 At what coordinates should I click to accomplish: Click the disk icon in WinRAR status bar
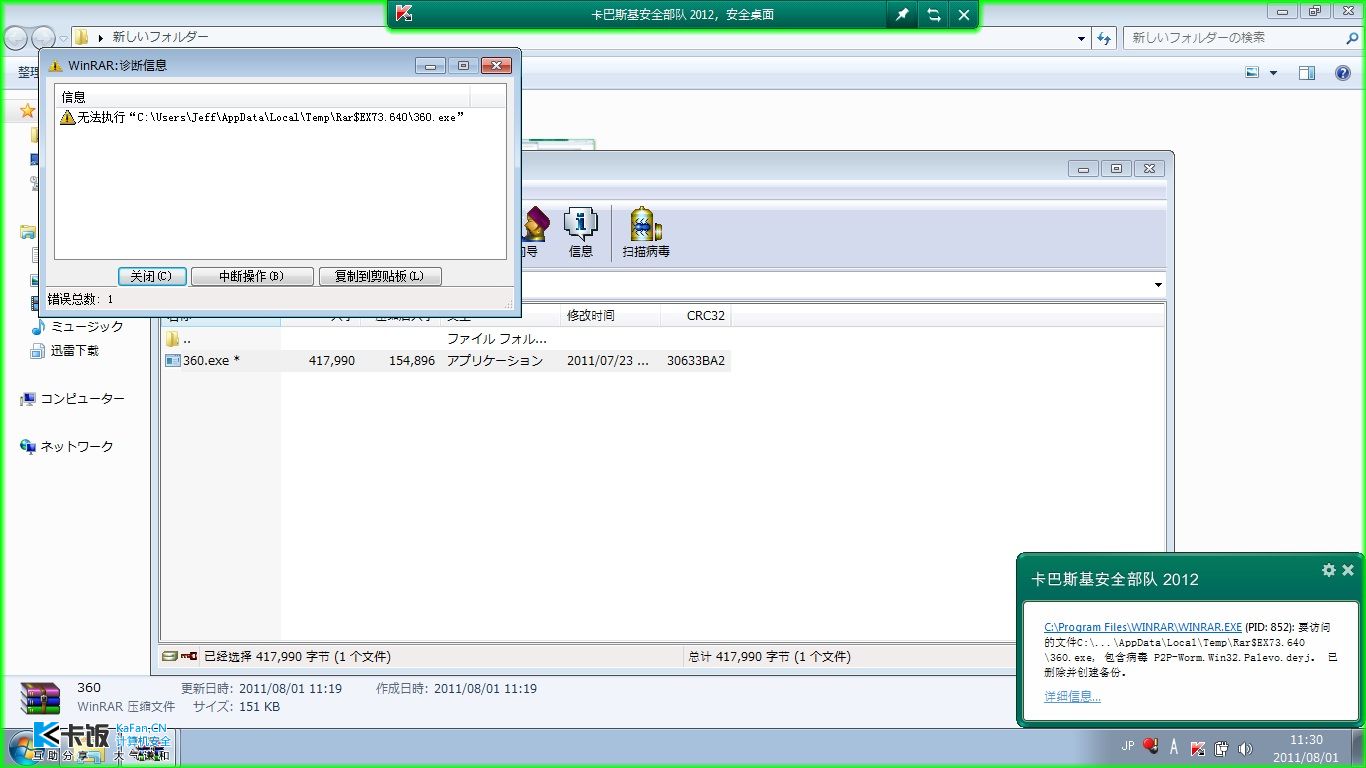[x=171, y=657]
